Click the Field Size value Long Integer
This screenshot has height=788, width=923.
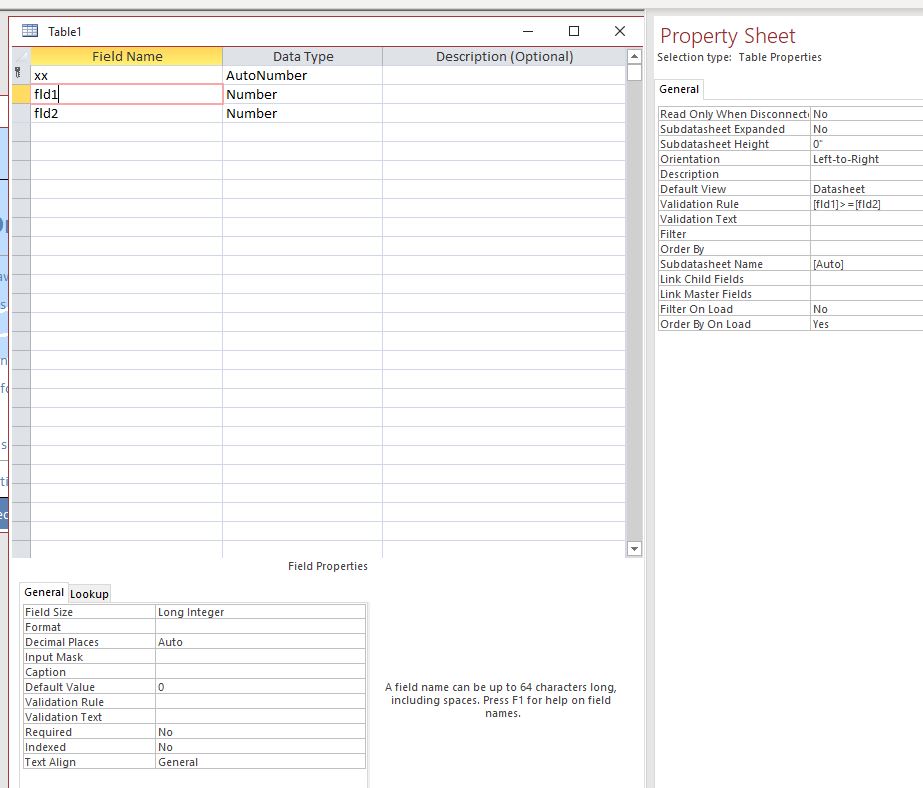pyautogui.click(x=260, y=612)
